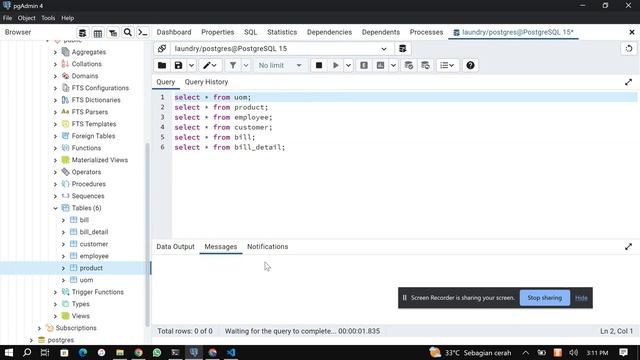Open the File menu
This screenshot has width=640, height=360.
(x=7, y=18)
